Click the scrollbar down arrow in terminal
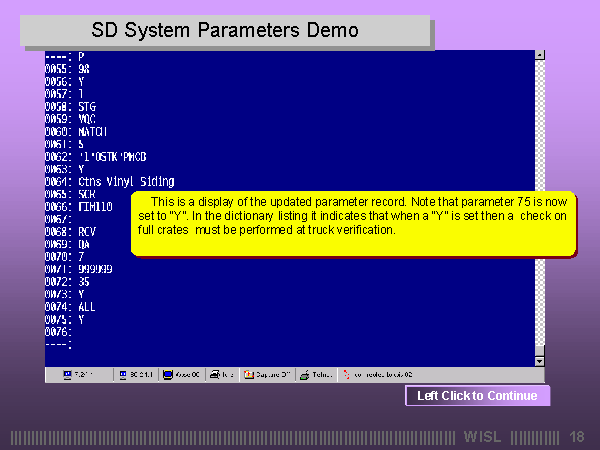Viewport: 600px width, 450px height. tap(540, 361)
